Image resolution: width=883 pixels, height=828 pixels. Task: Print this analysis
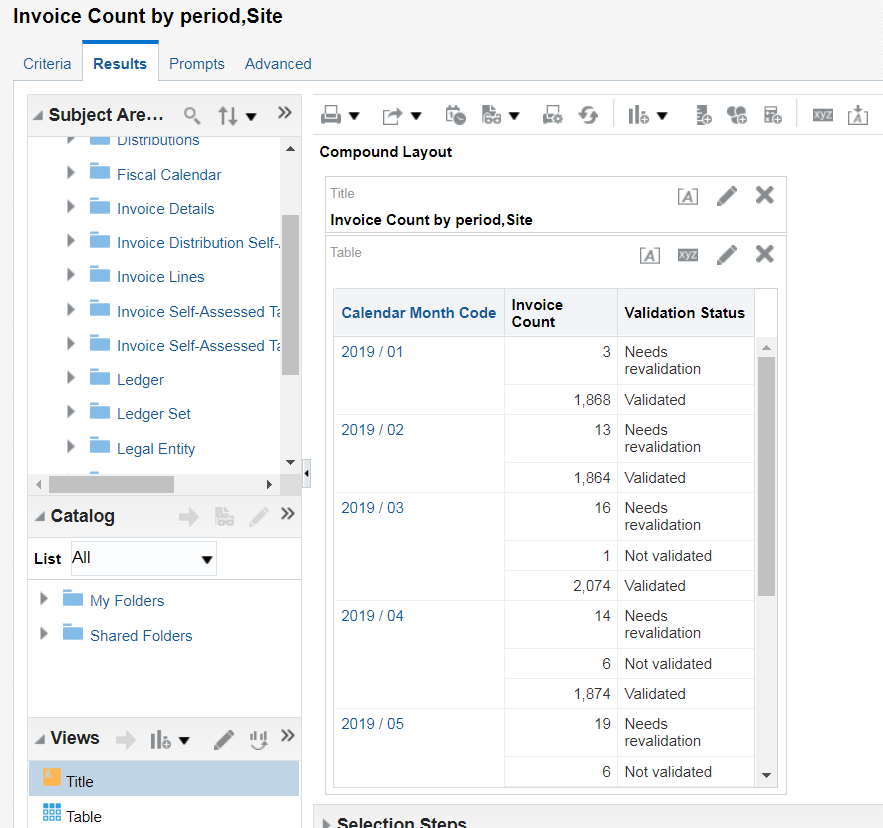332,115
